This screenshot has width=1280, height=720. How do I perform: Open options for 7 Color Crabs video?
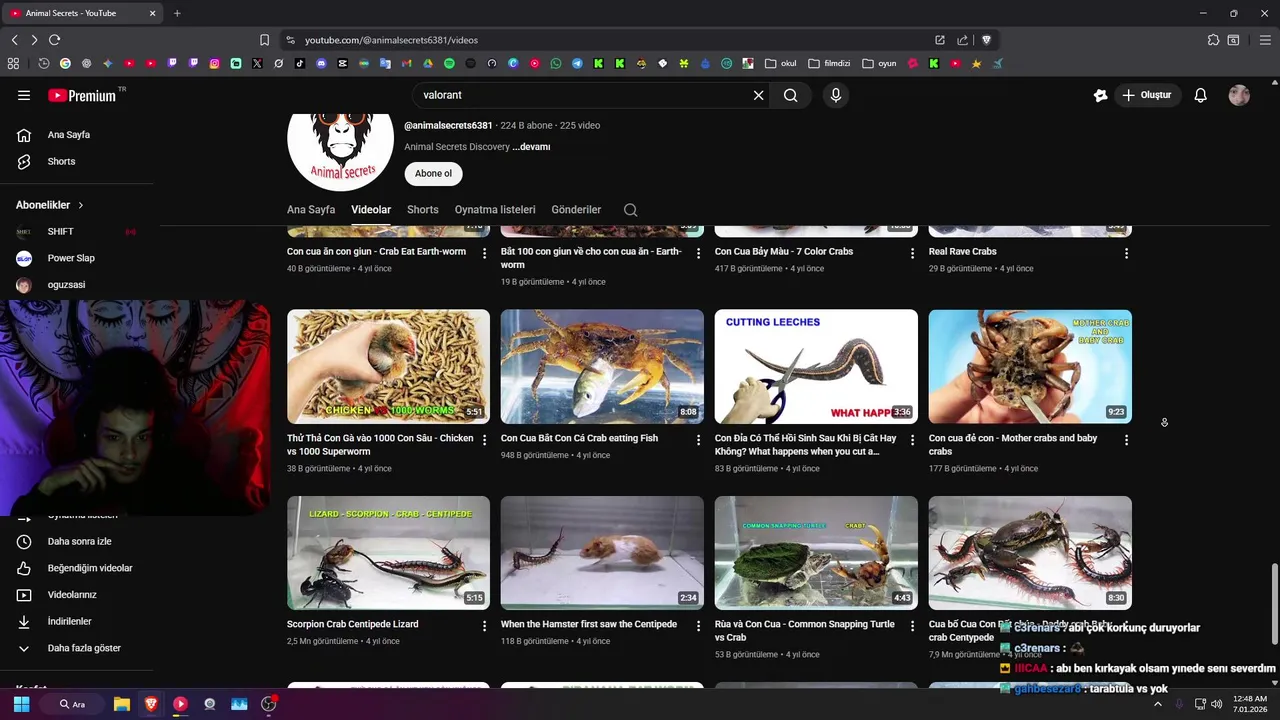click(912, 253)
